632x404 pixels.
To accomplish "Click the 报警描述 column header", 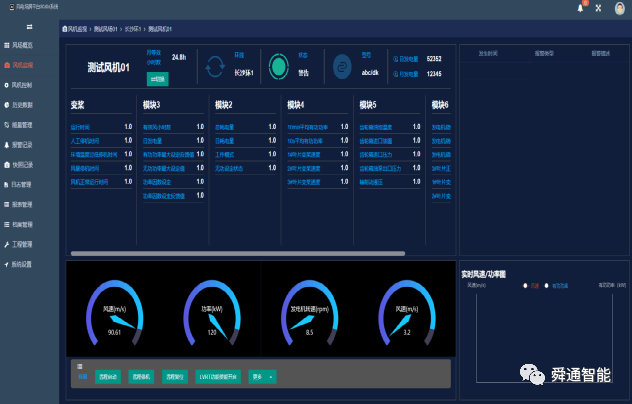I will (x=601, y=53).
